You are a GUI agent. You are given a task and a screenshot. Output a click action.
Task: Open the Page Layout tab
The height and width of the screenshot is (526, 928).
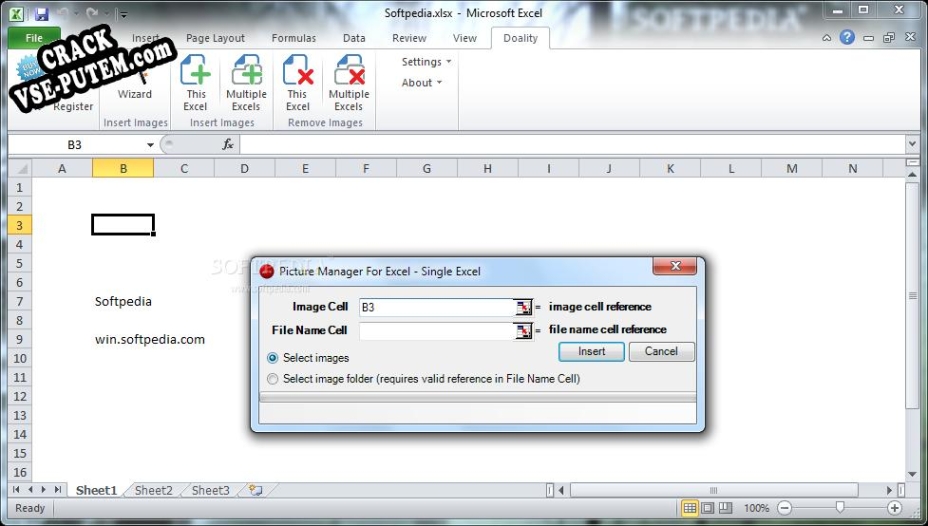(215, 38)
